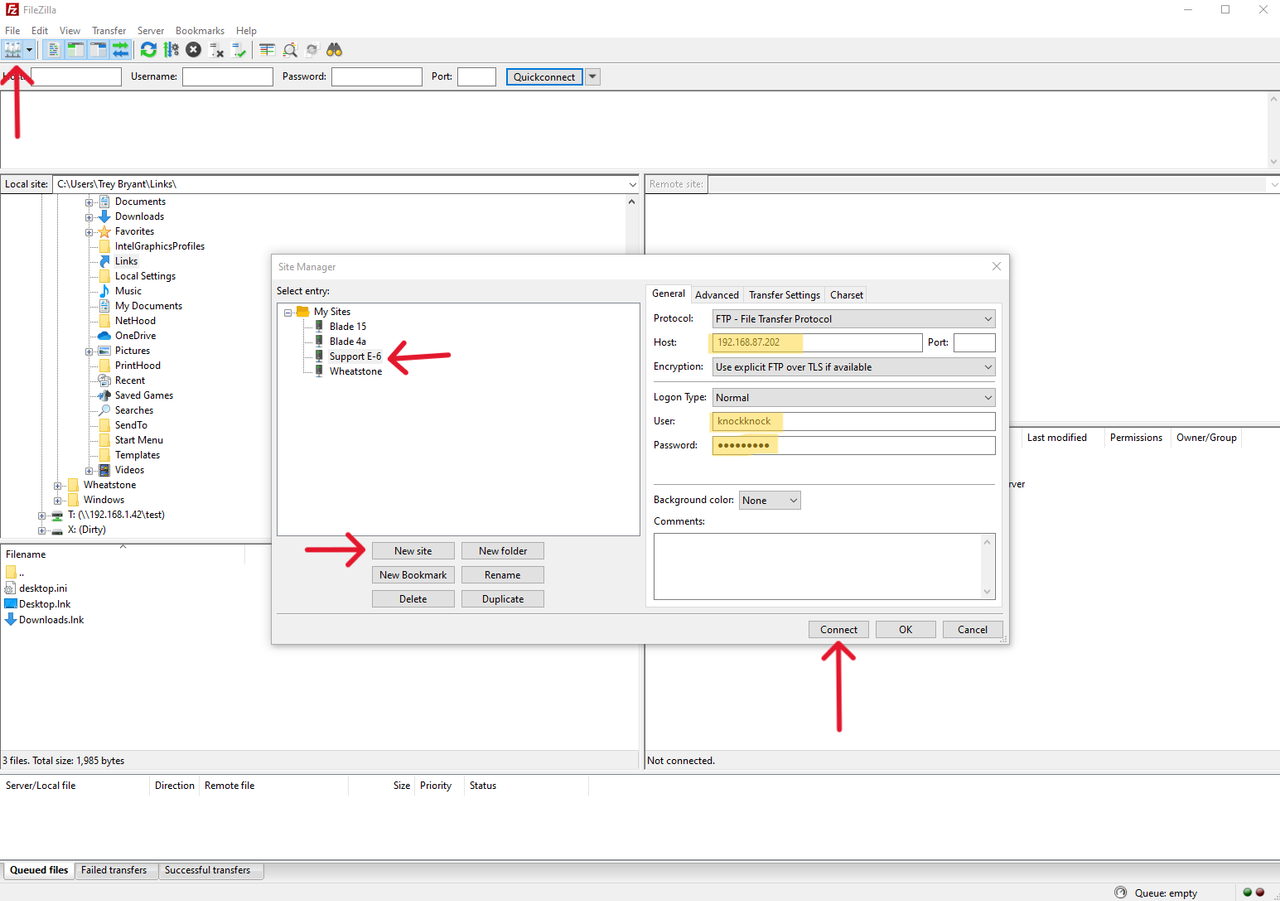Open the View menu
This screenshot has height=901, width=1280.
70,31
